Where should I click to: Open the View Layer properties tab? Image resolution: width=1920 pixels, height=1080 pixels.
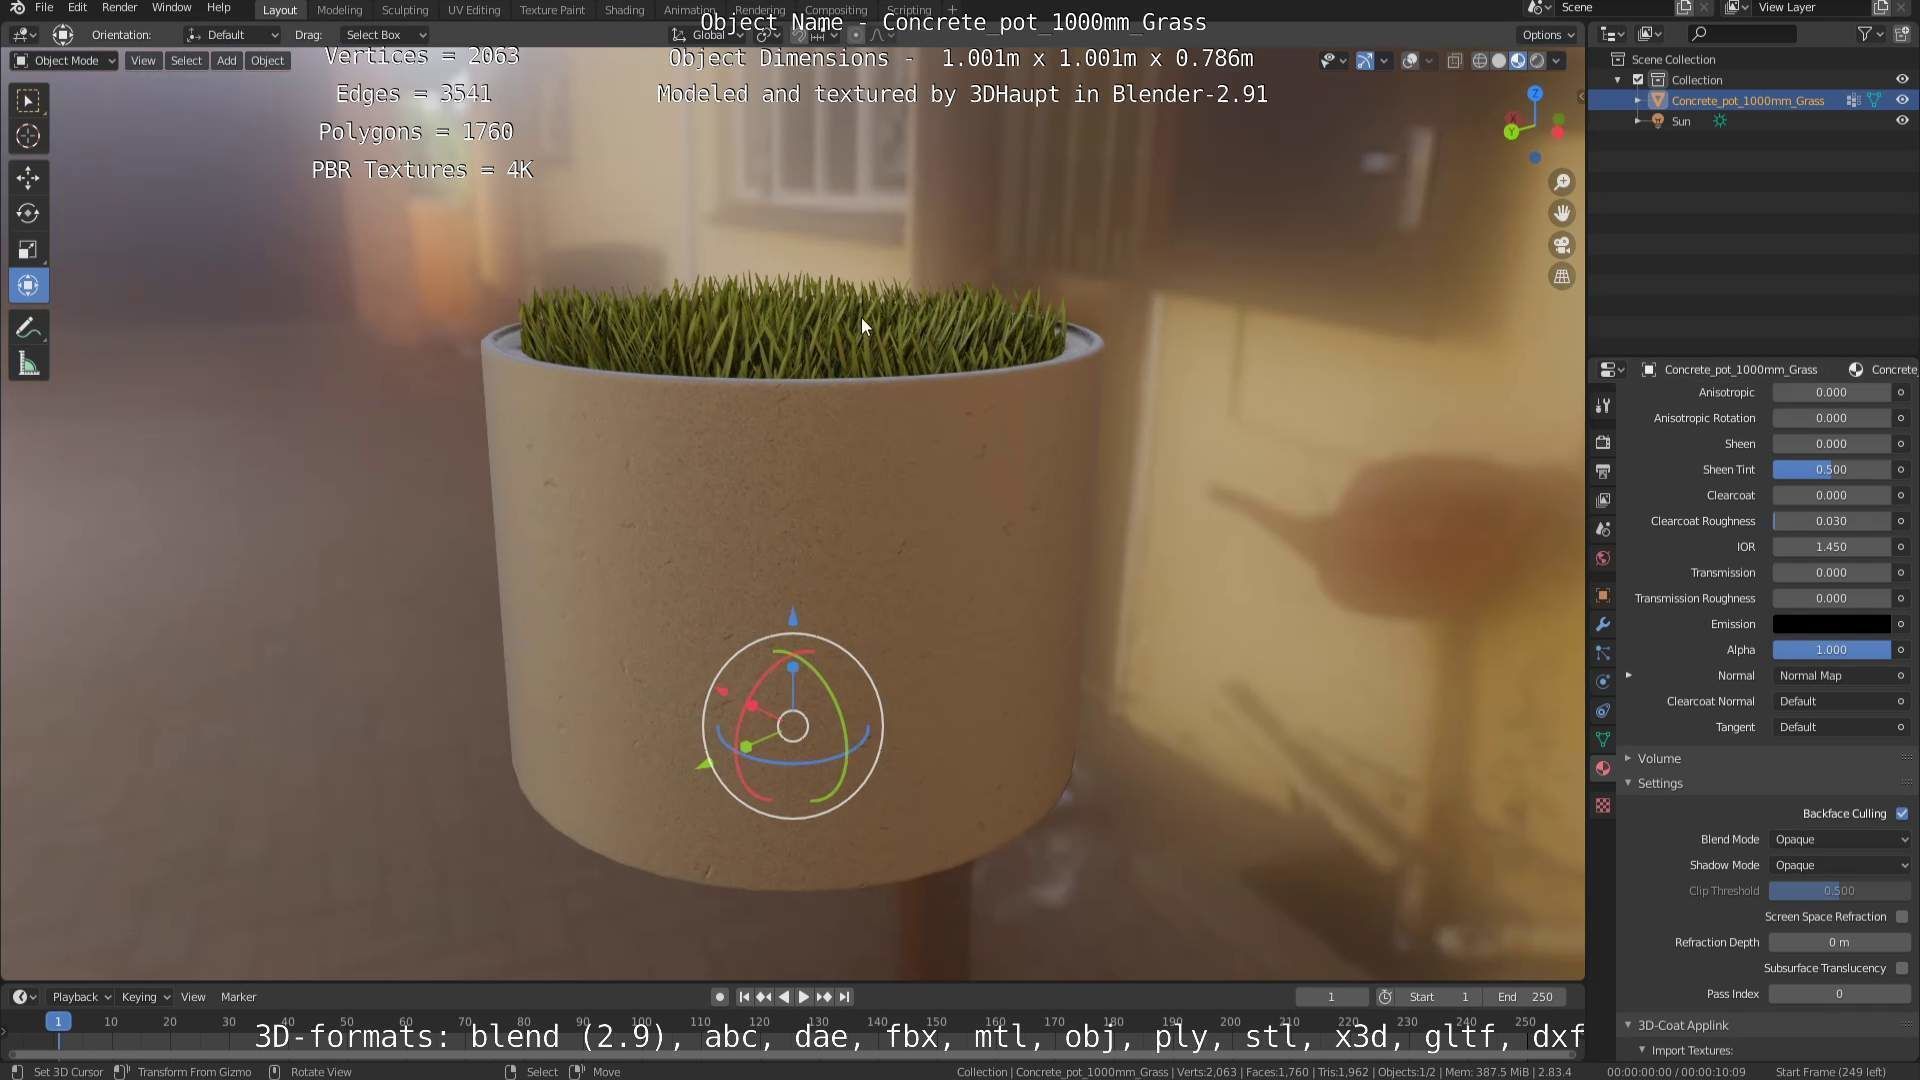1603,500
